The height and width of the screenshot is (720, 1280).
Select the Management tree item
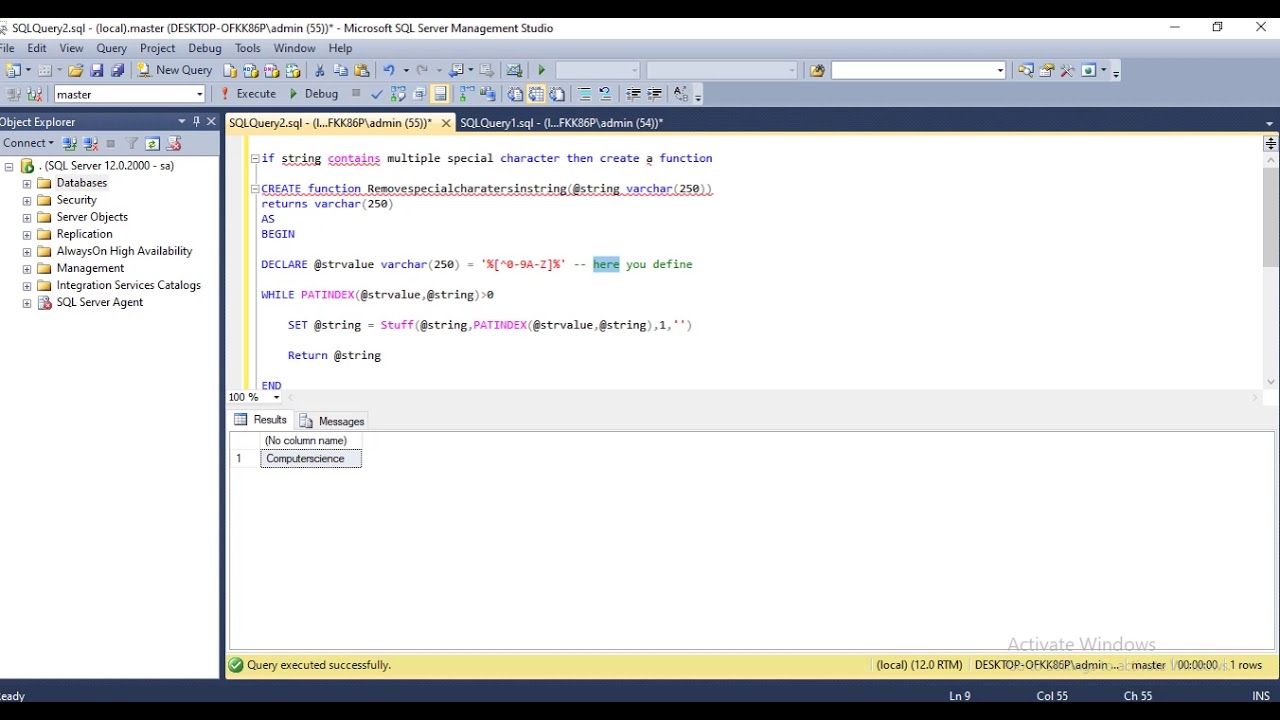[x=90, y=268]
